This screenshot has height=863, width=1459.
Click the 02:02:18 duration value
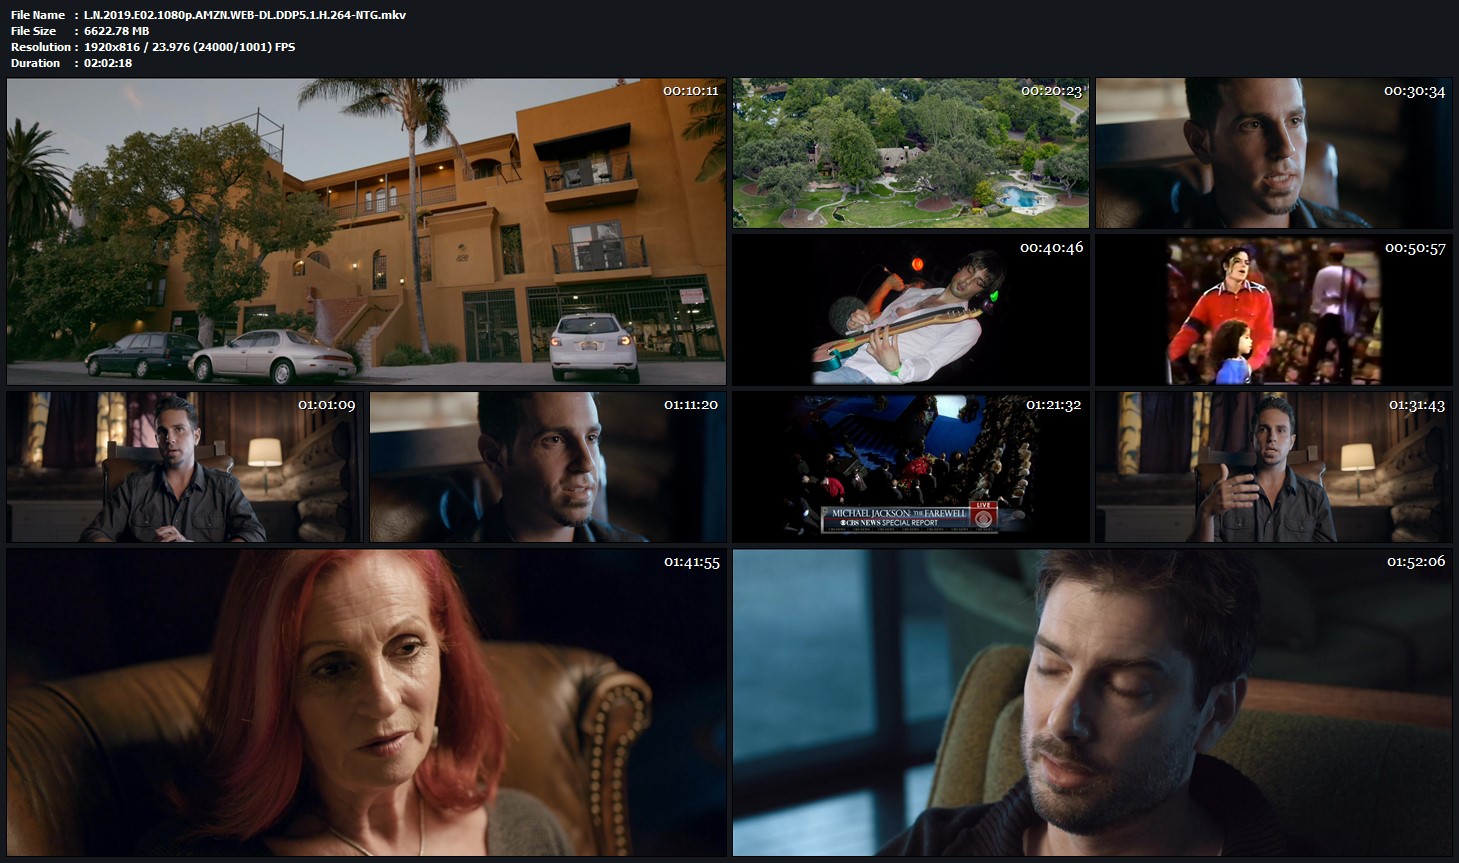[x=108, y=63]
